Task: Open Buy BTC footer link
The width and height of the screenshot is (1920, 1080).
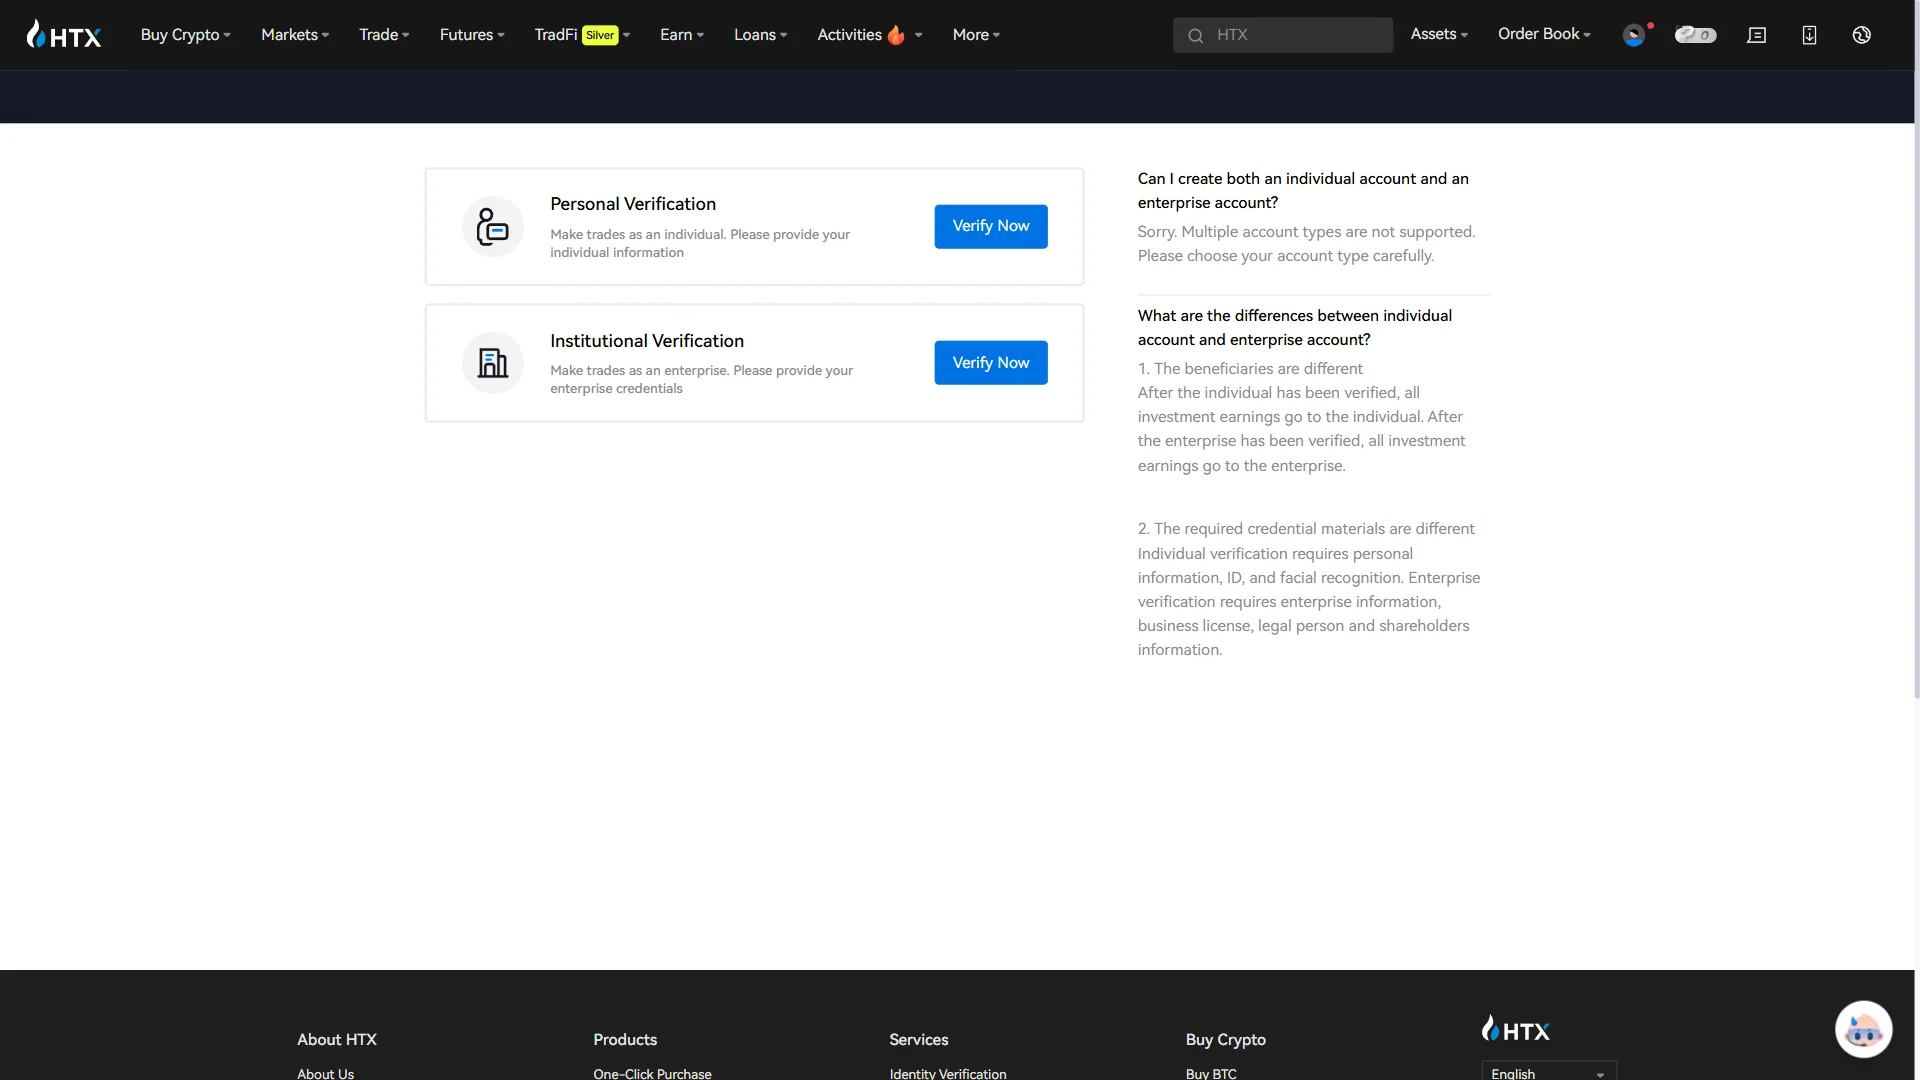Action: 1210,1073
